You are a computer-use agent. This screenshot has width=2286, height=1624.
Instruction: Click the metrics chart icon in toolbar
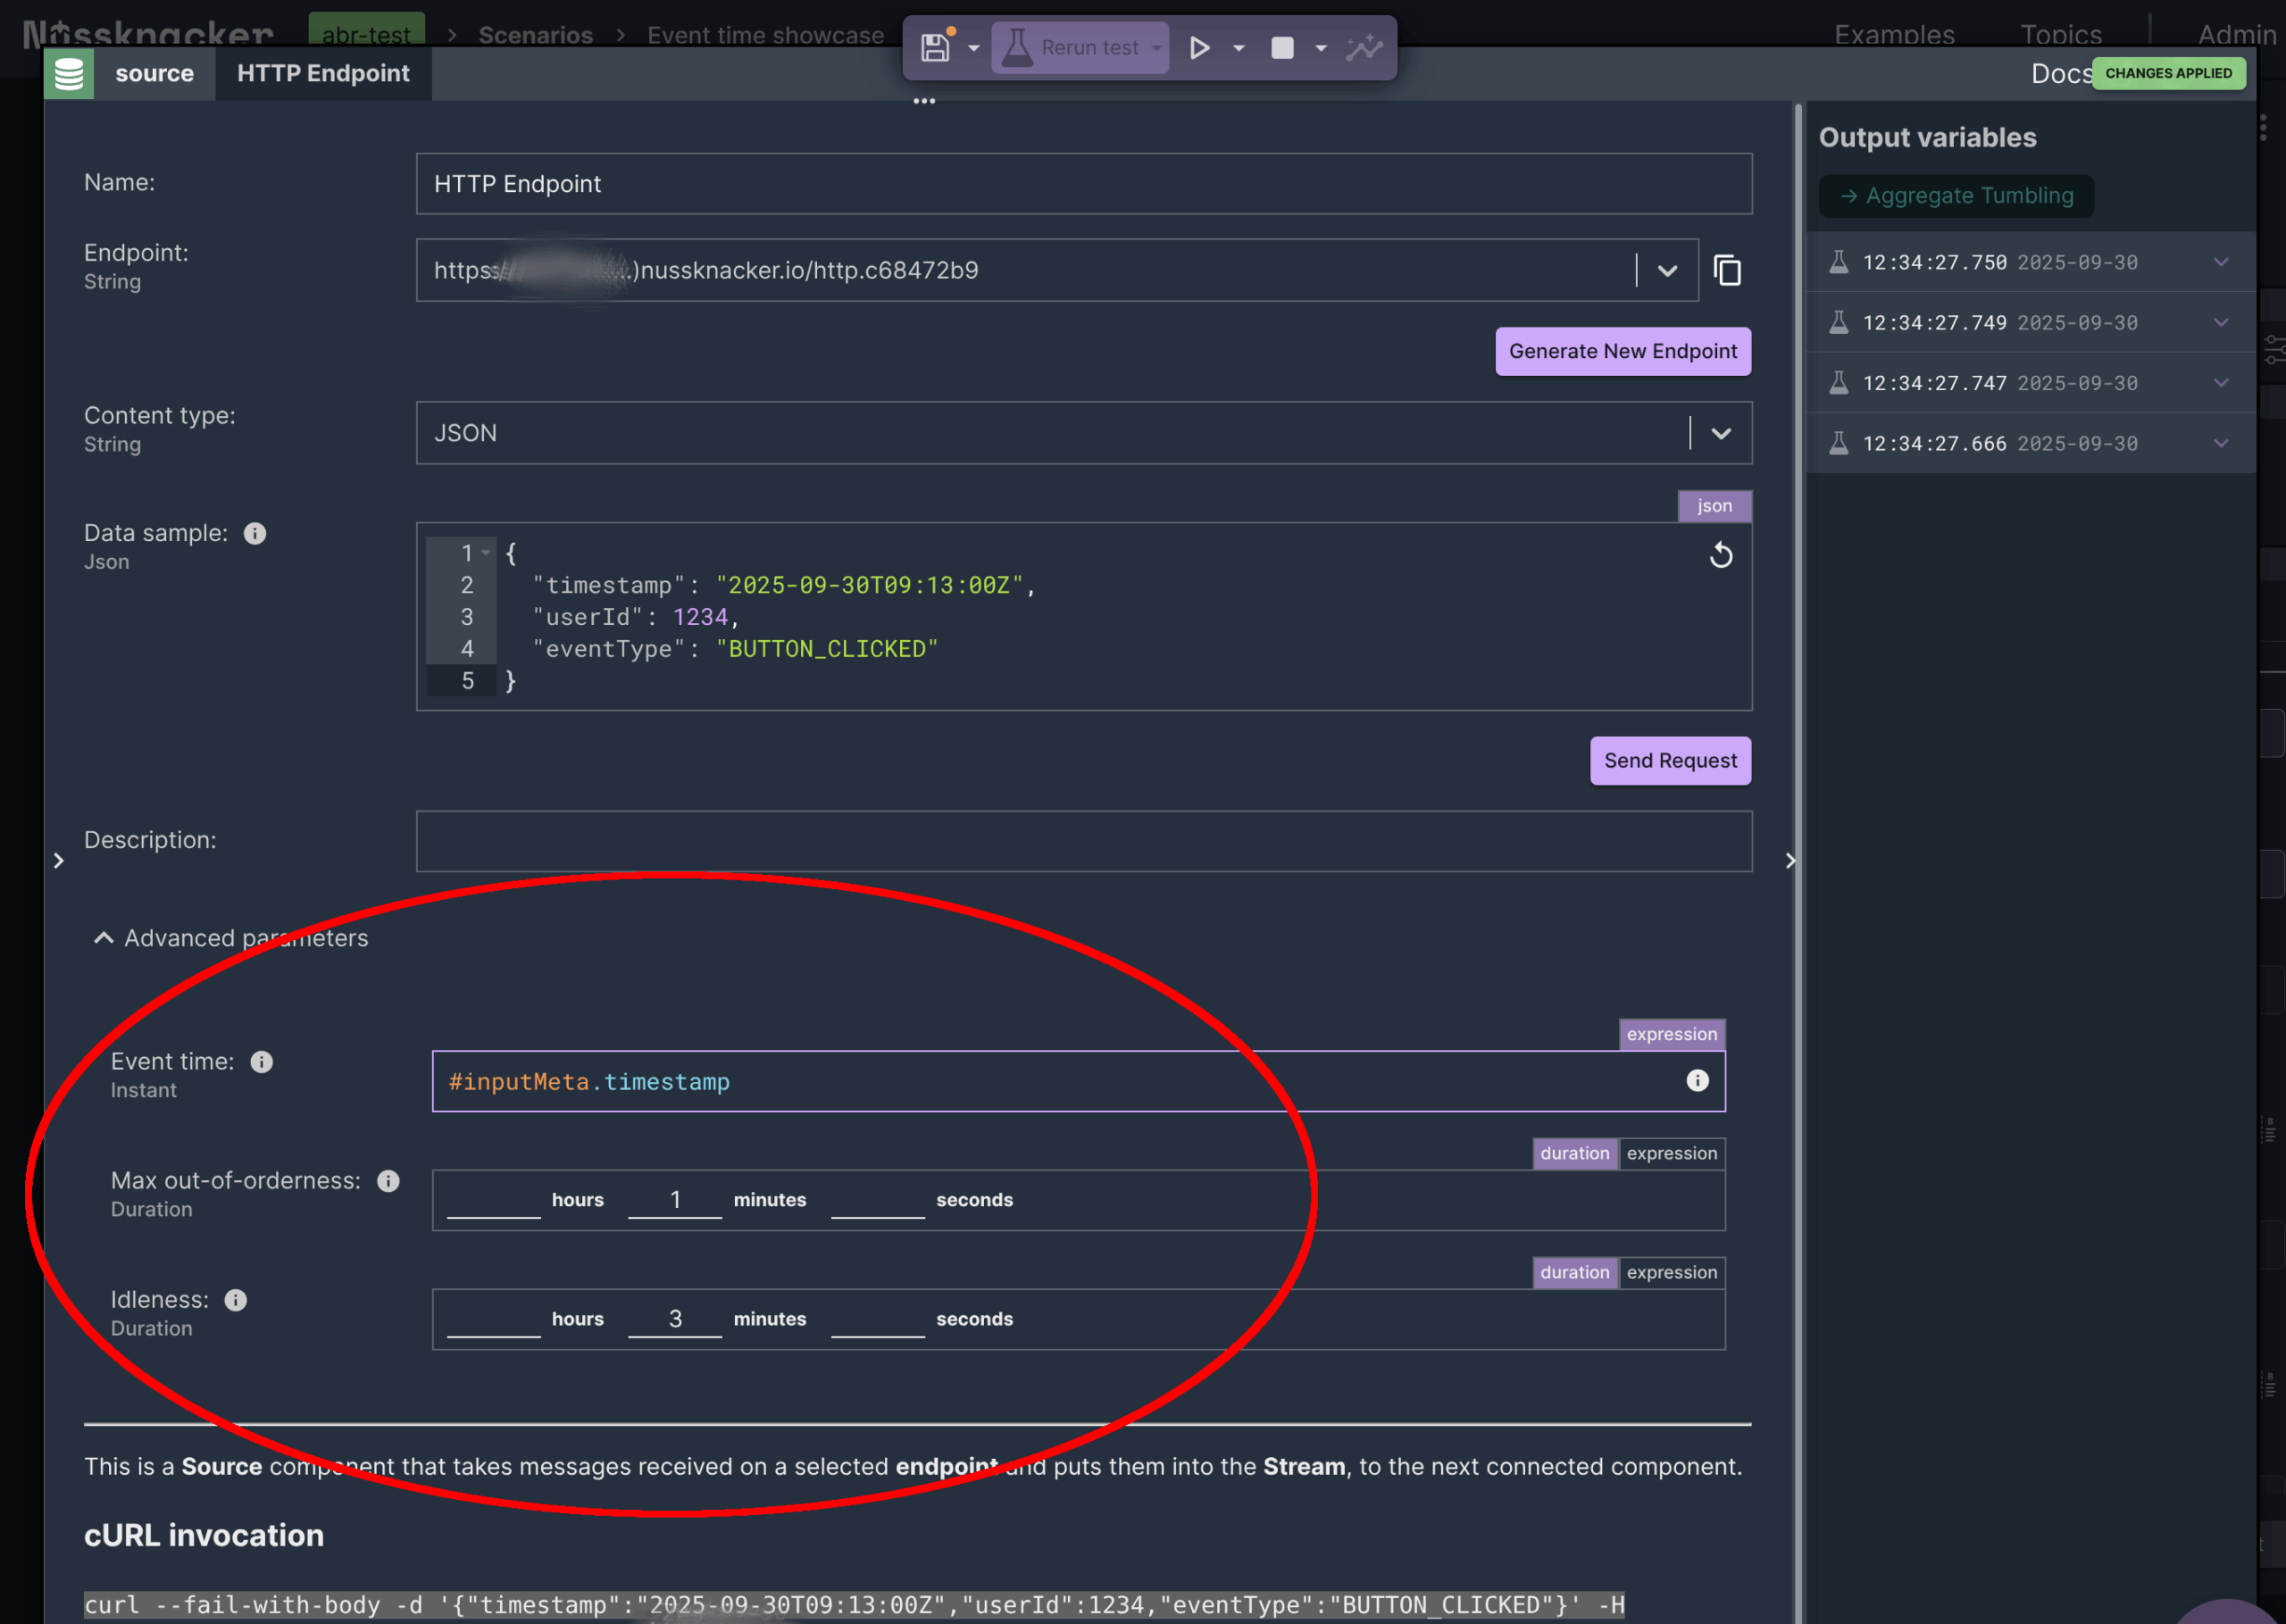coord(1364,48)
